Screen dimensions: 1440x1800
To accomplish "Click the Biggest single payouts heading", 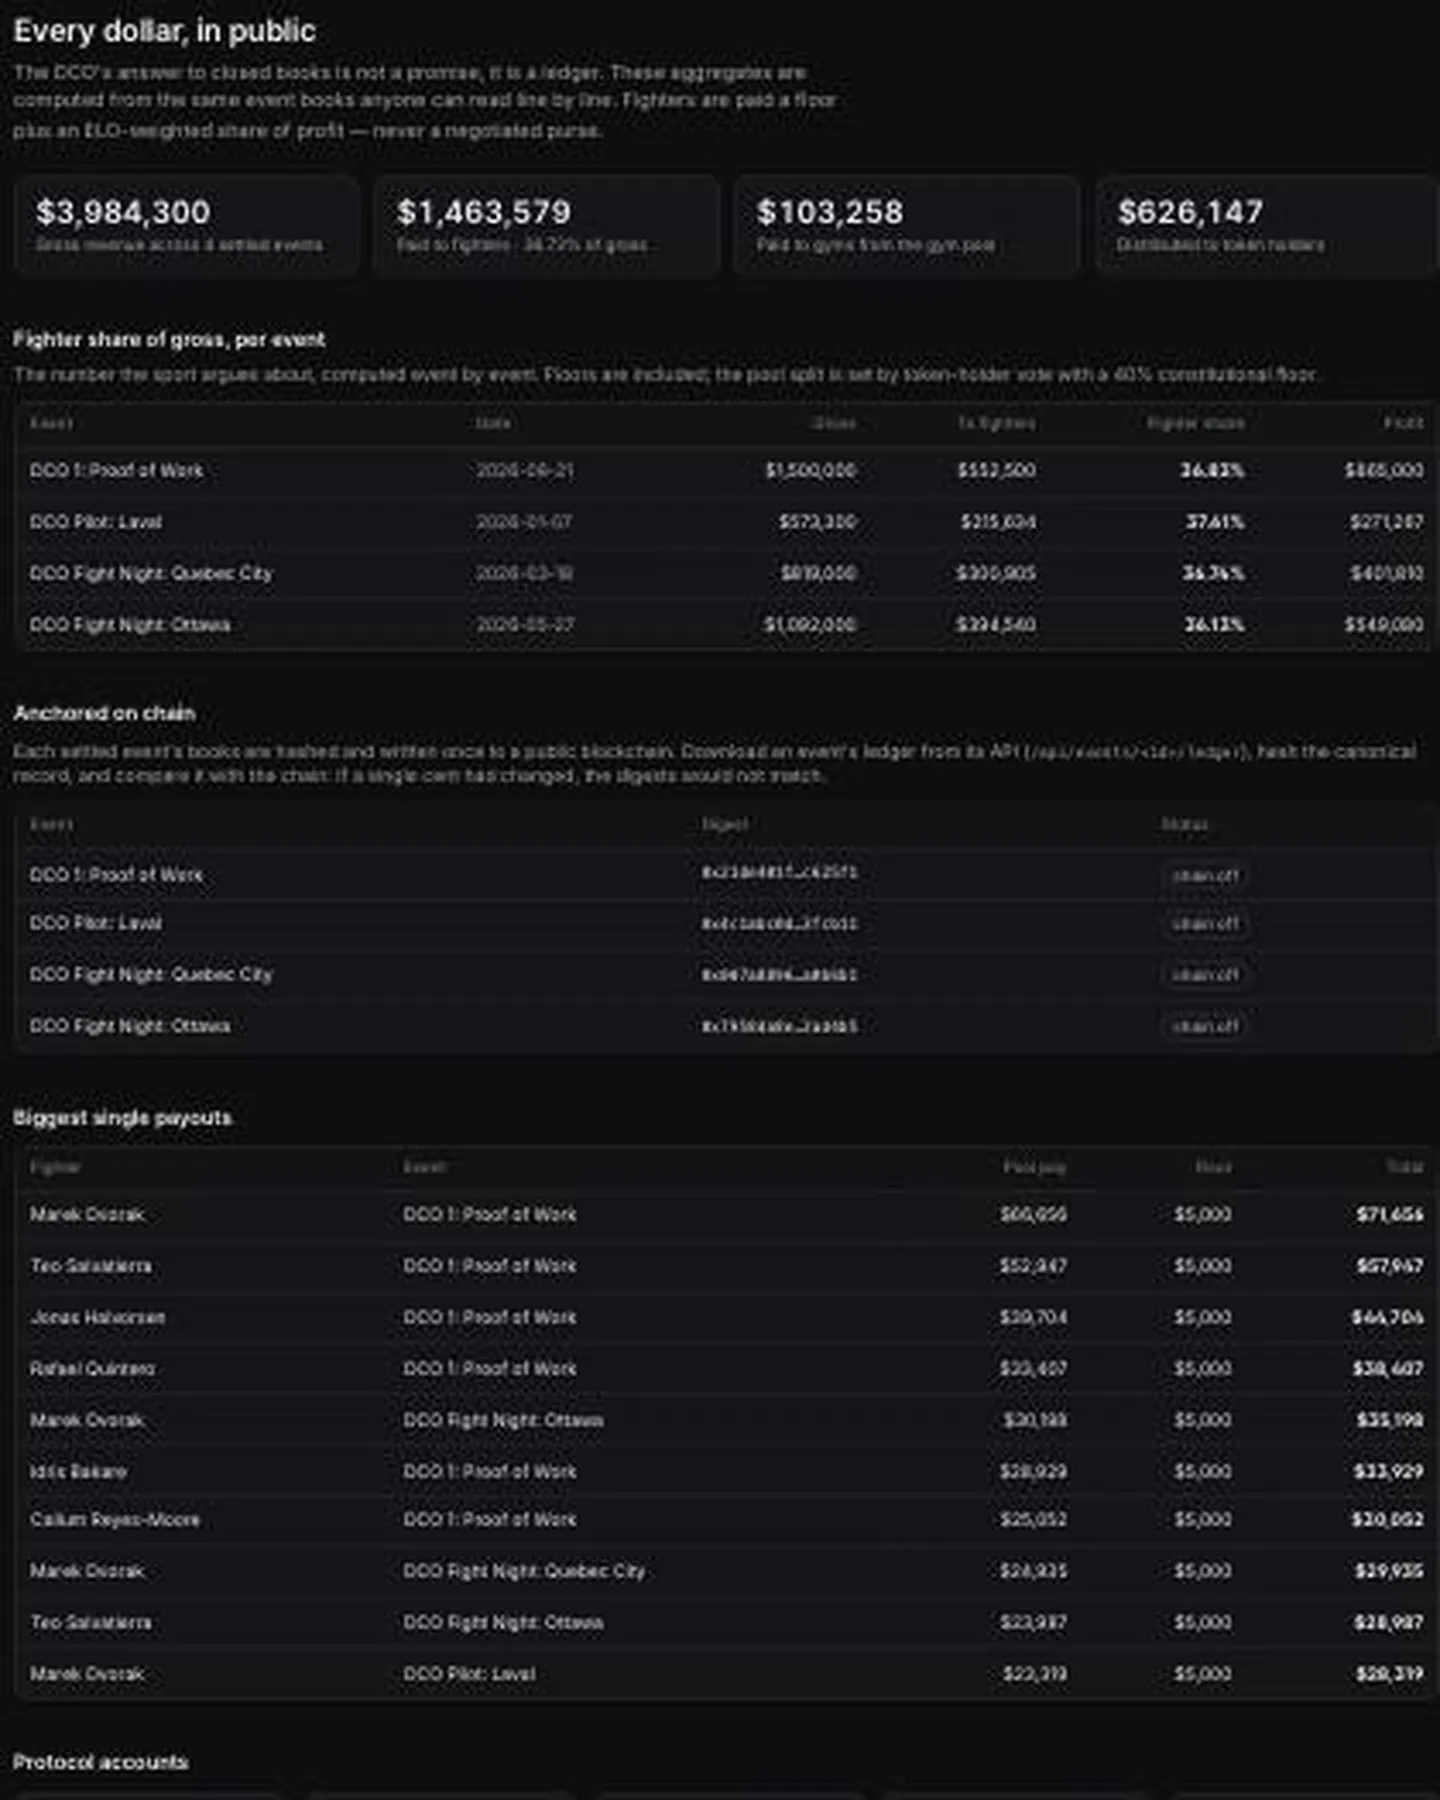I will [122, 1118].
